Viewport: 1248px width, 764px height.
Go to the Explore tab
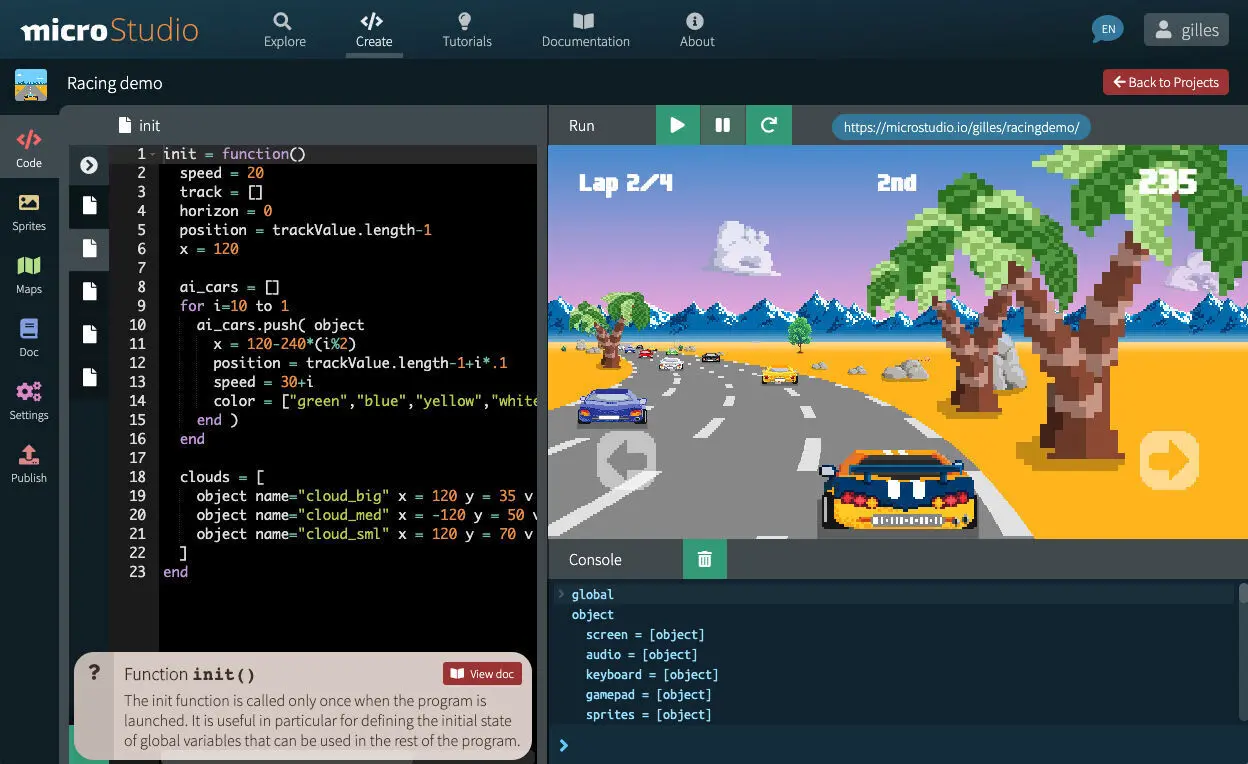click(x=285, y=30)
